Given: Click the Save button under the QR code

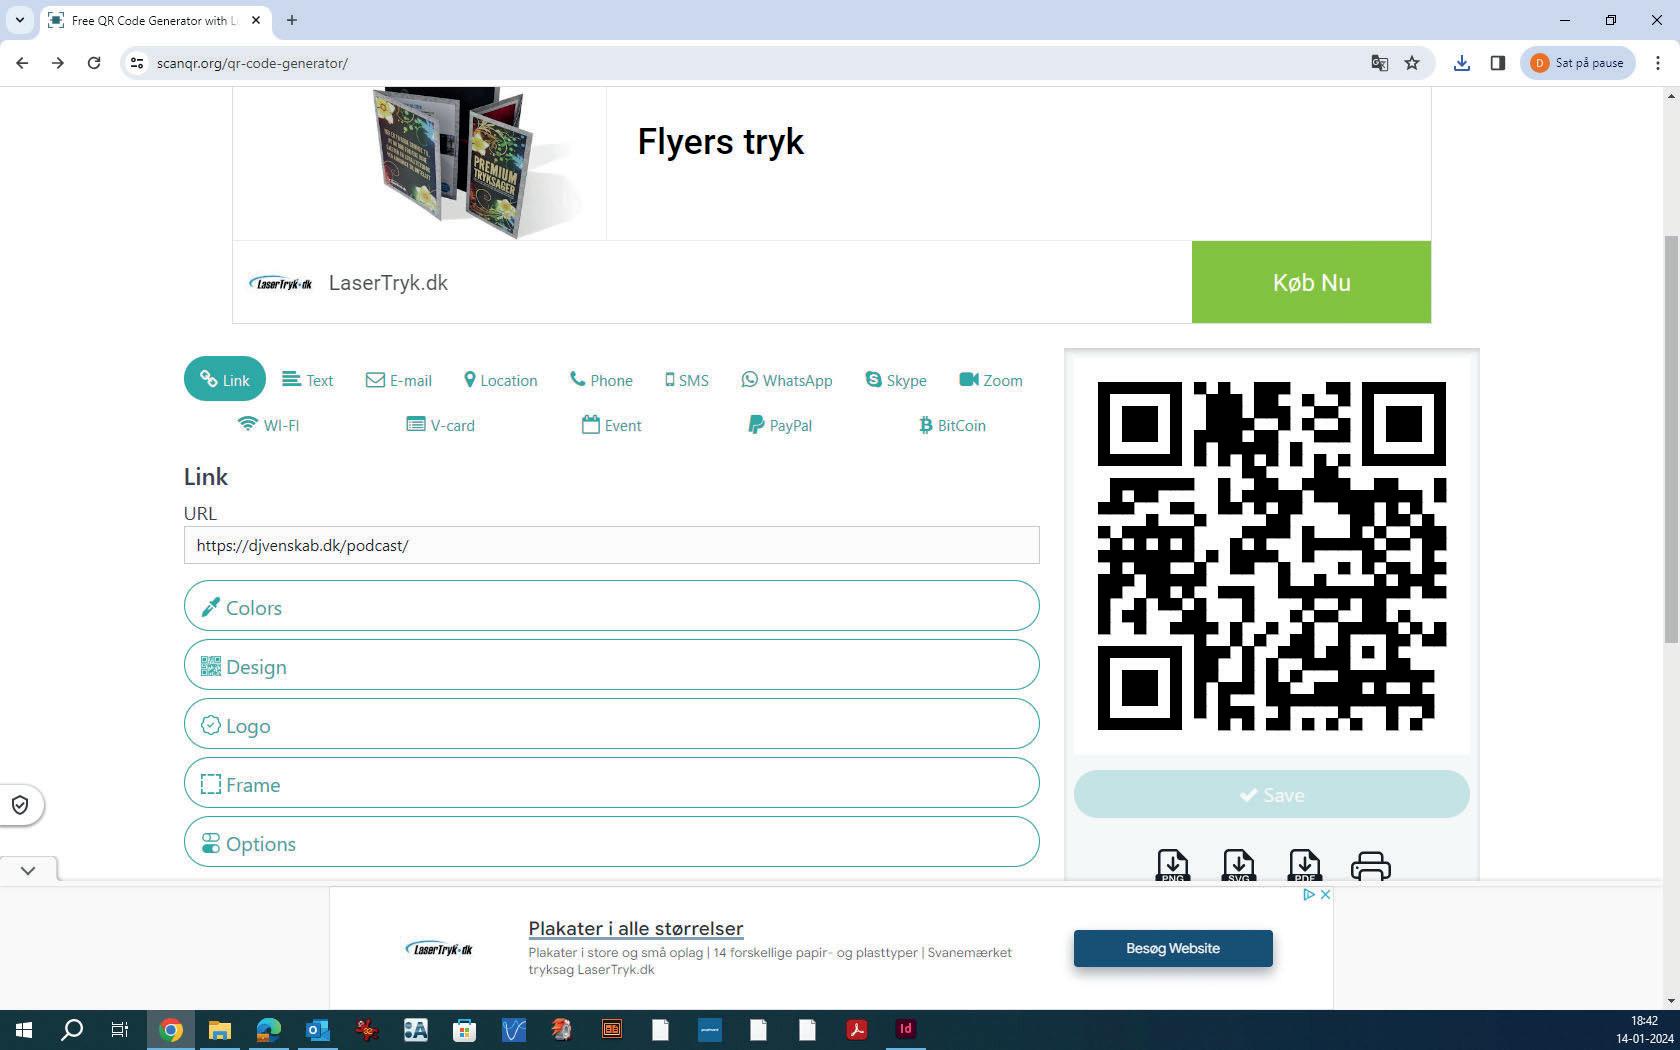Looking at the screenshot, I should (x=1271, y=795).
